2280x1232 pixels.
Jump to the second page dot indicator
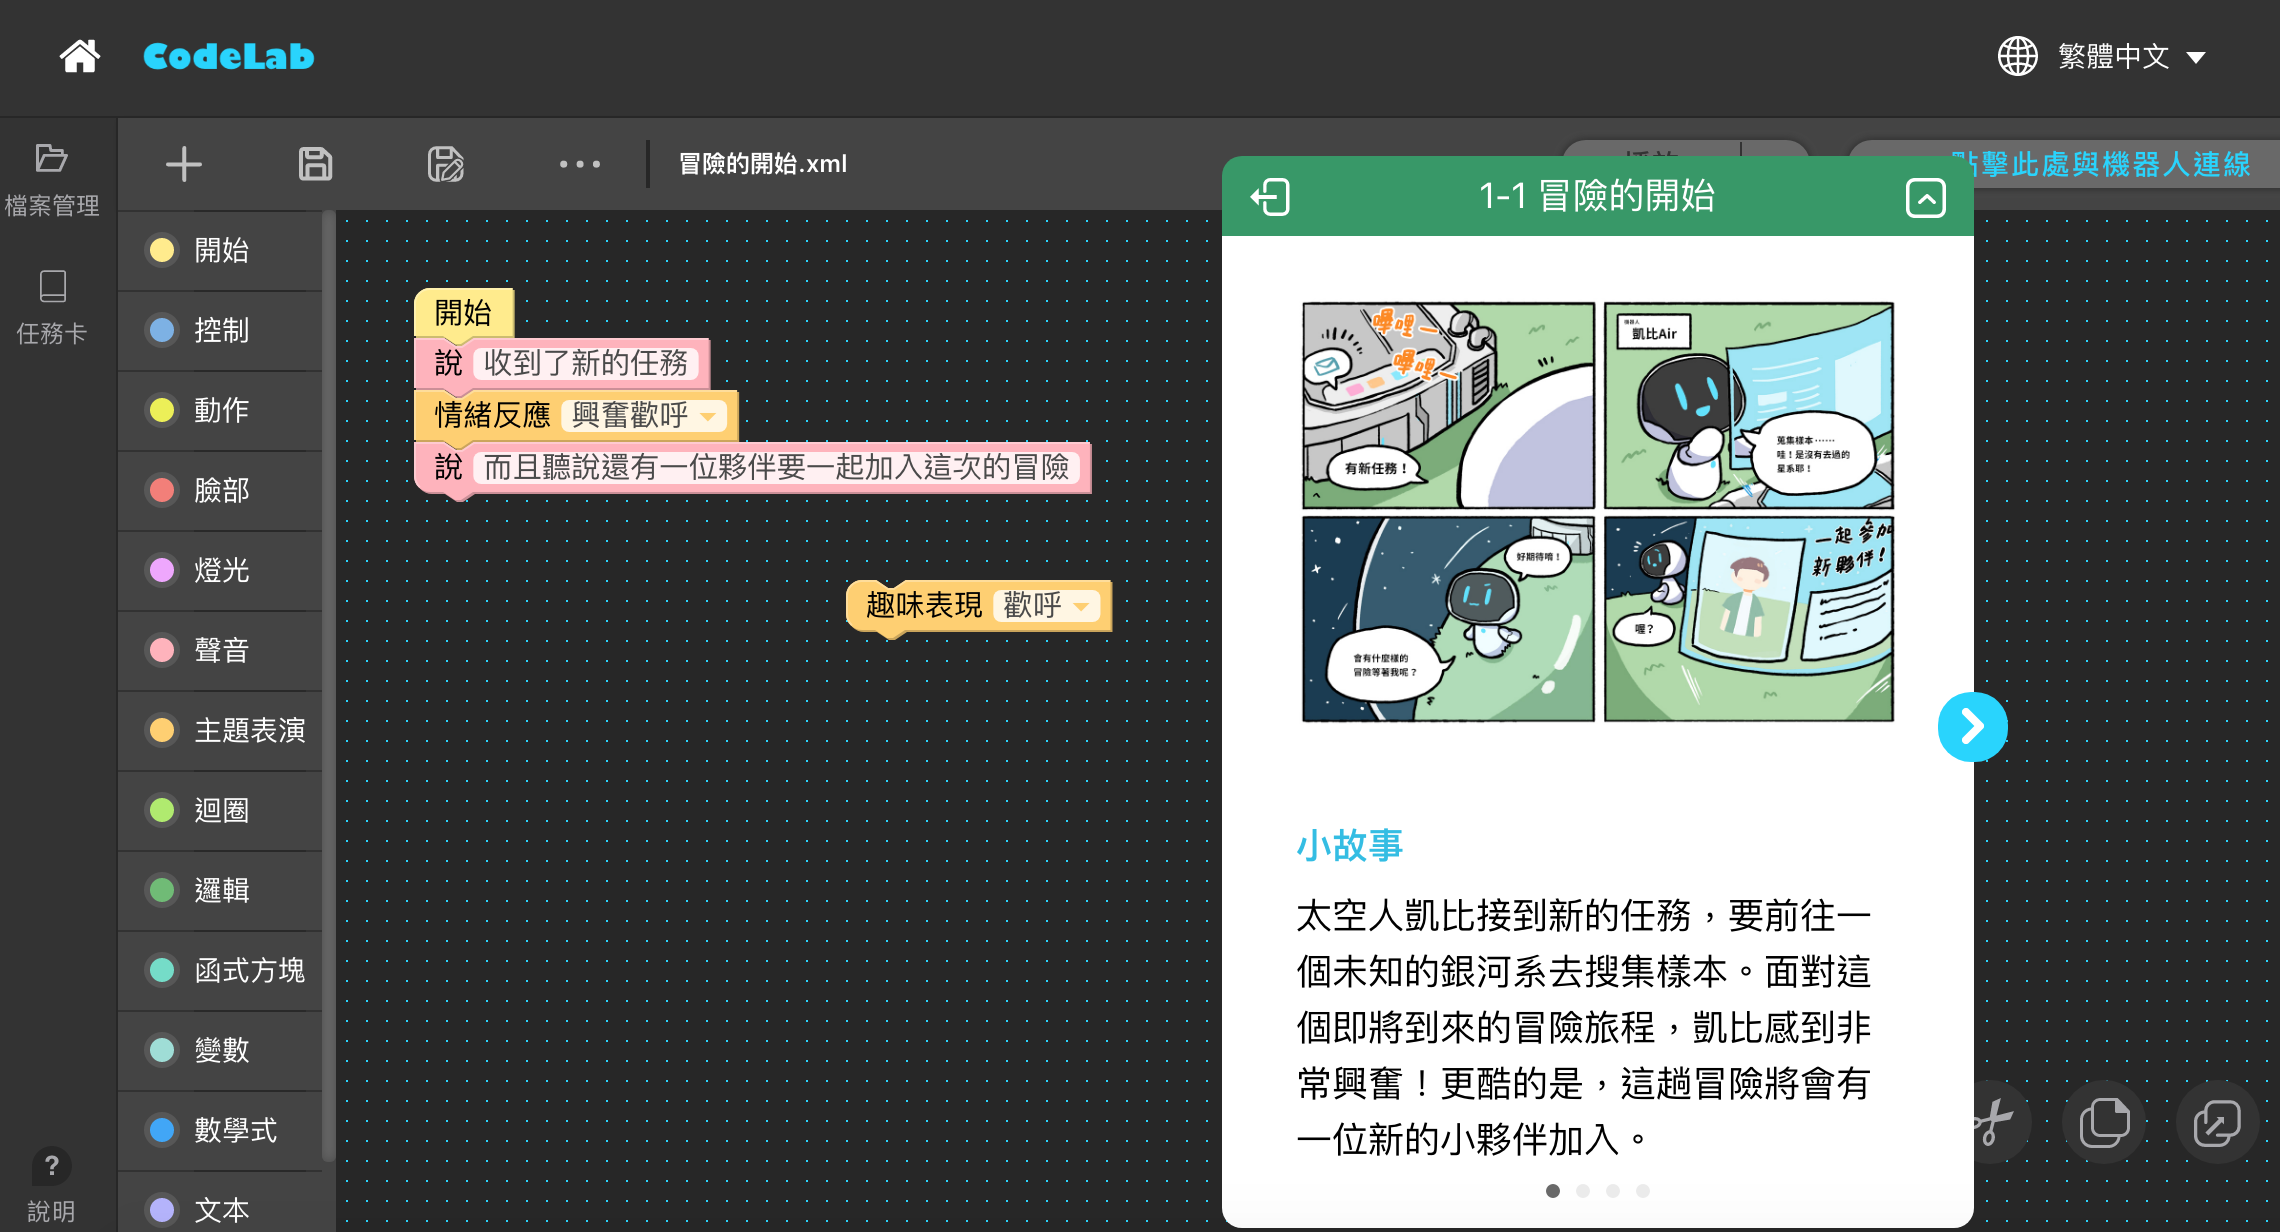pyautogui.click(x=1582, y=1190)
